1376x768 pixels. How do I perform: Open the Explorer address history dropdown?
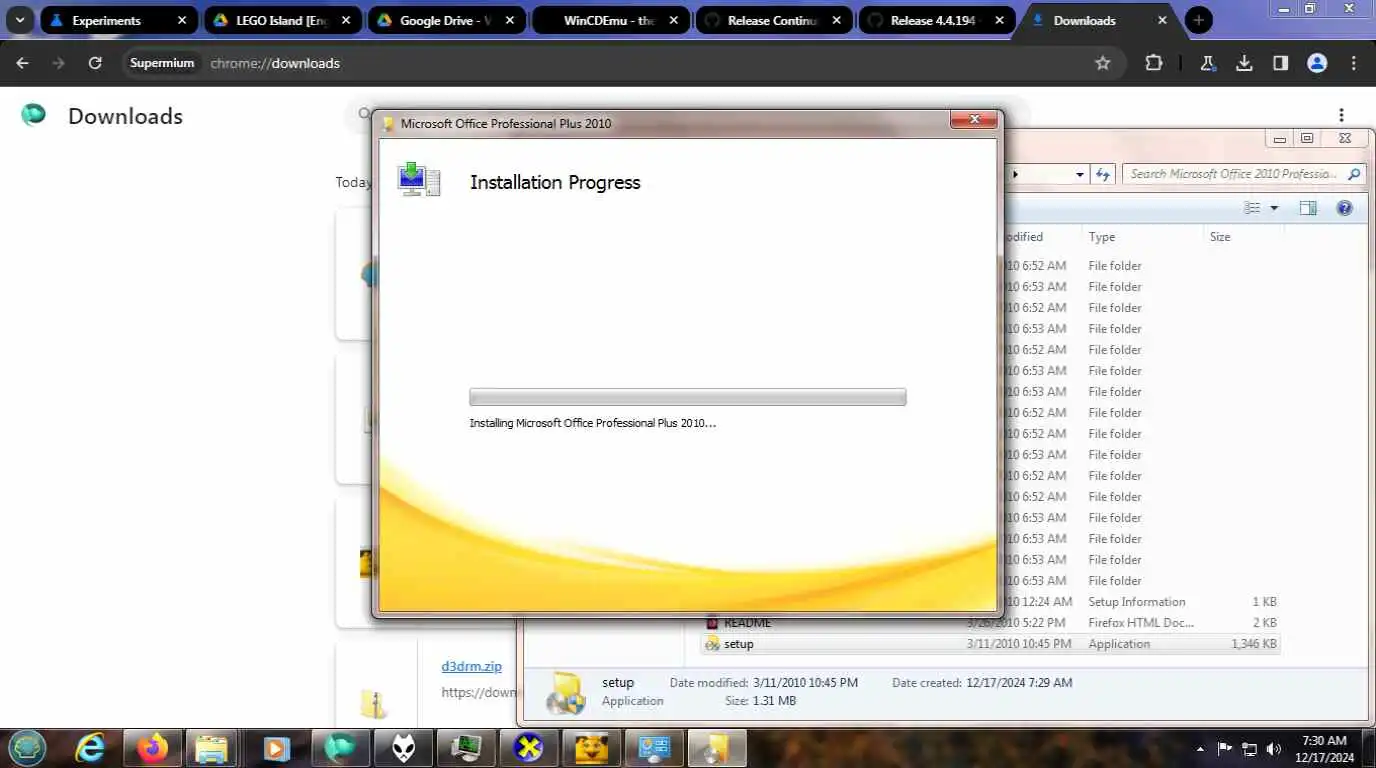pyautogui.click(x=1080, y=175)
